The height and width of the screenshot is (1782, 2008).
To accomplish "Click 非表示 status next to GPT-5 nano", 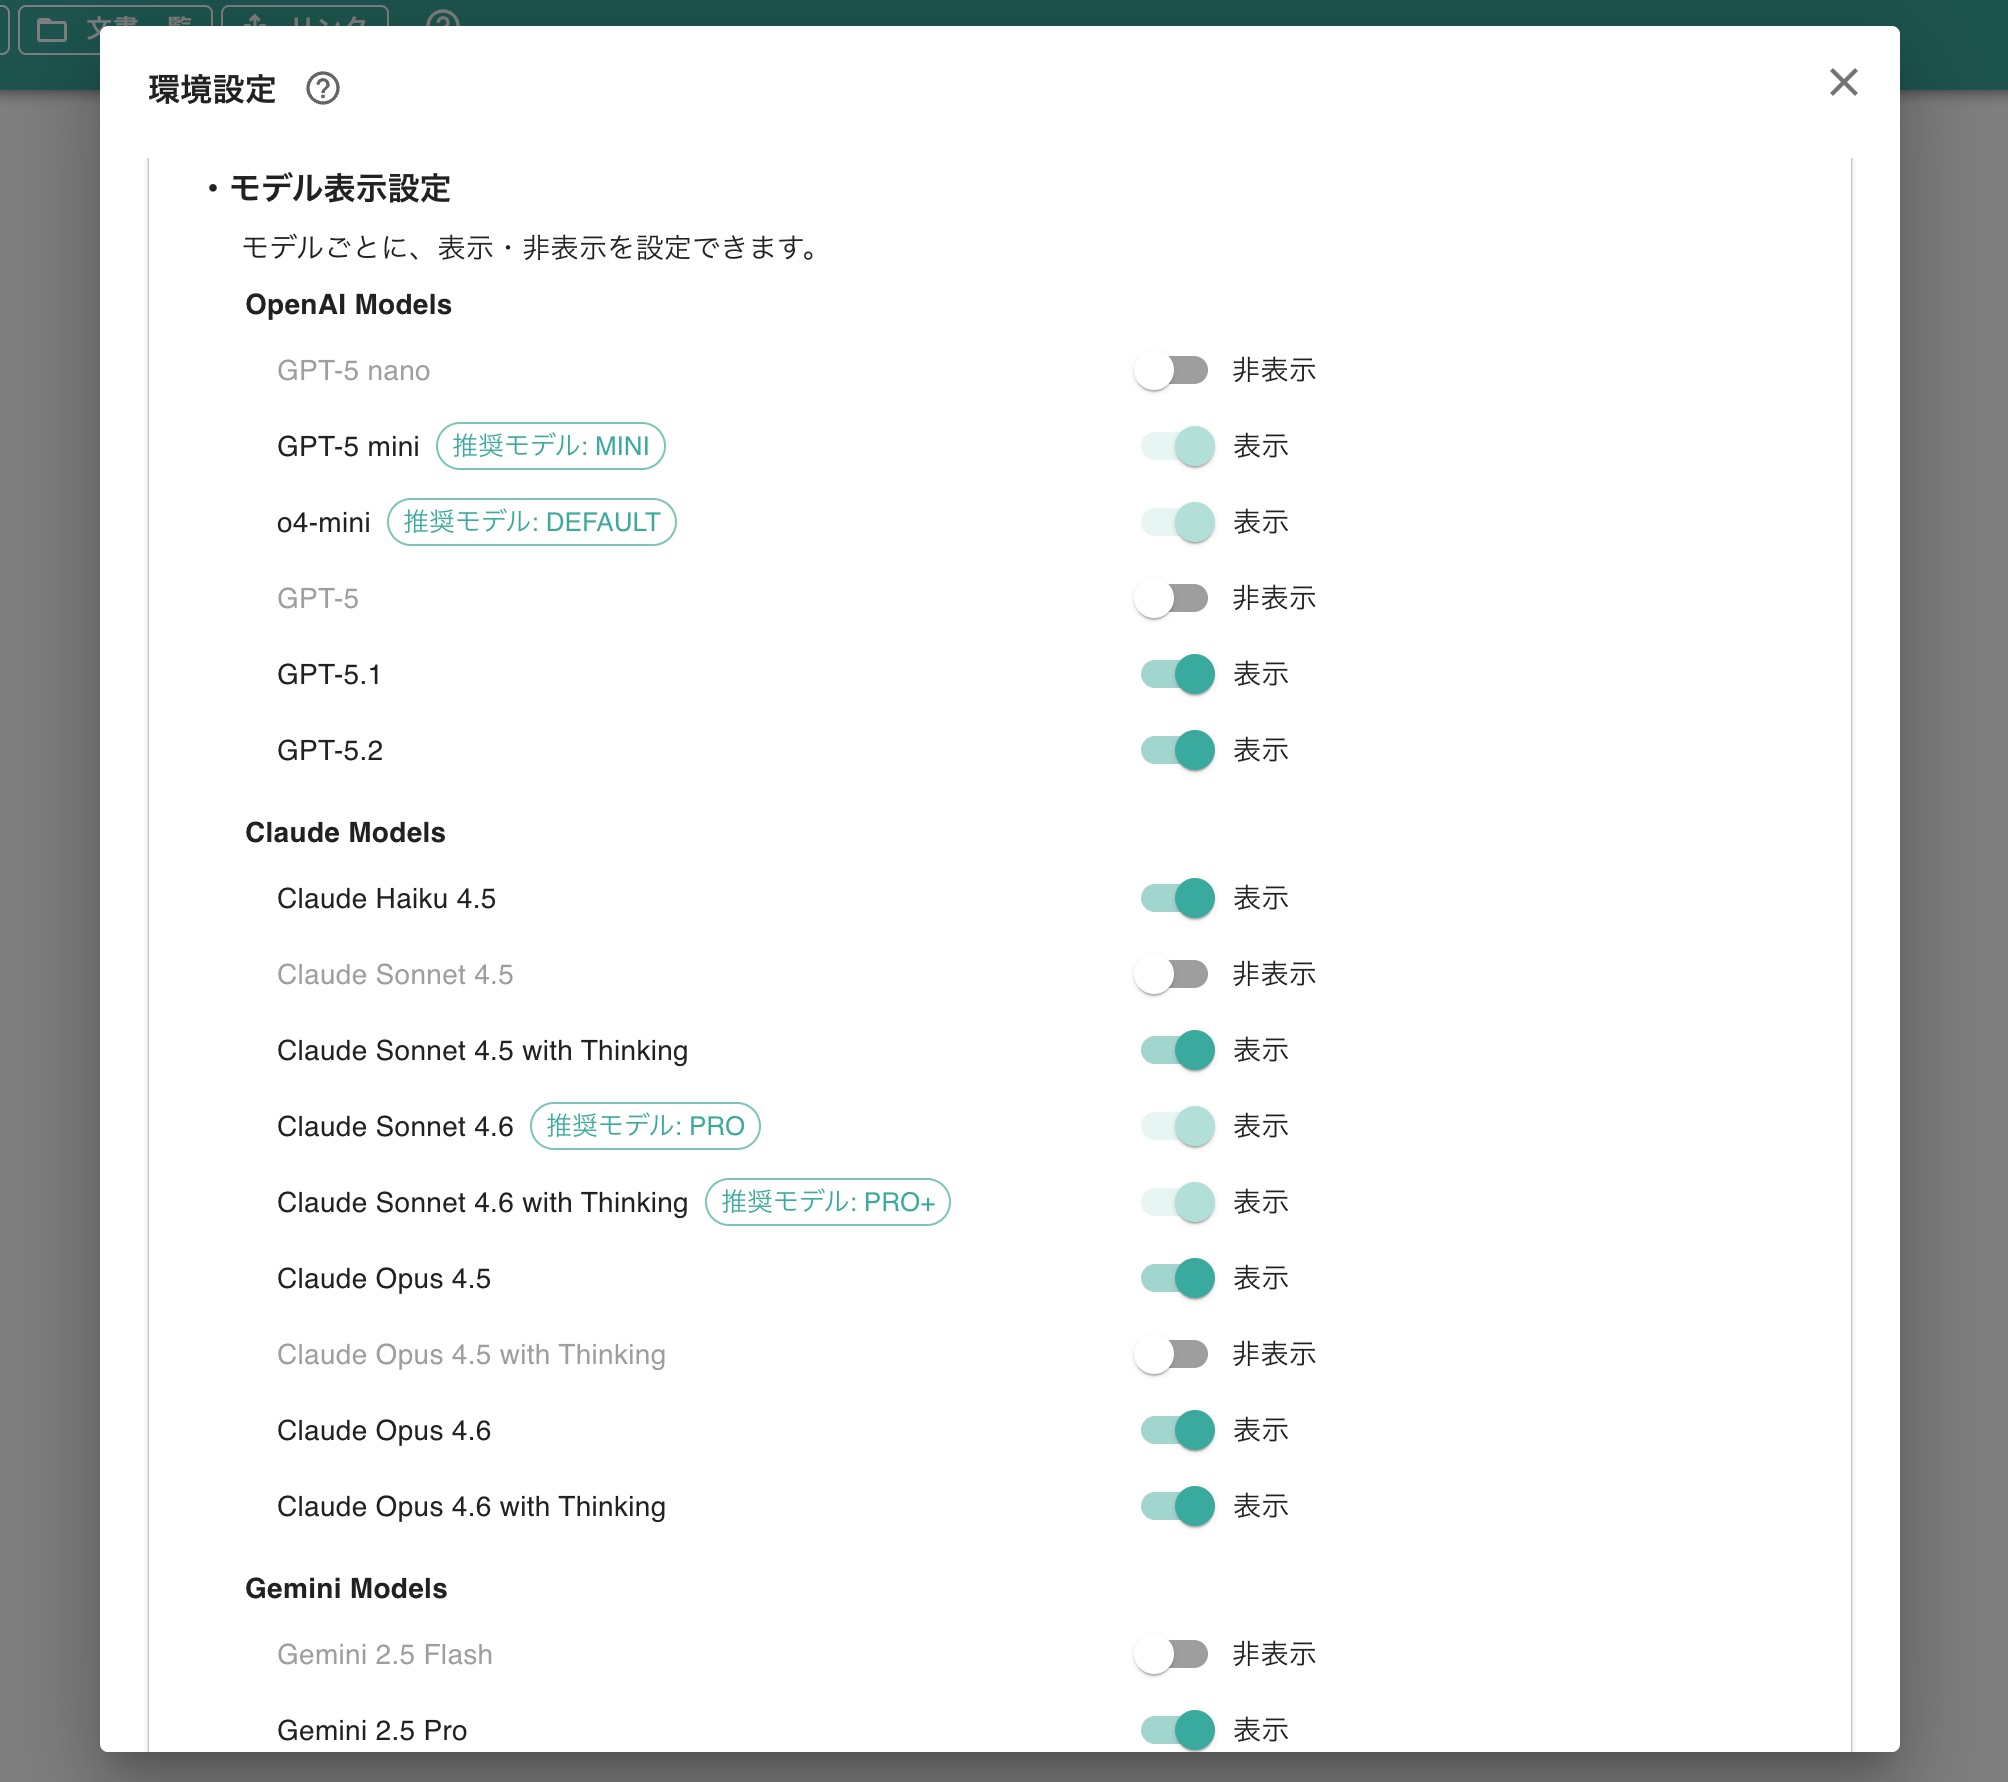I will [1274, 371].
